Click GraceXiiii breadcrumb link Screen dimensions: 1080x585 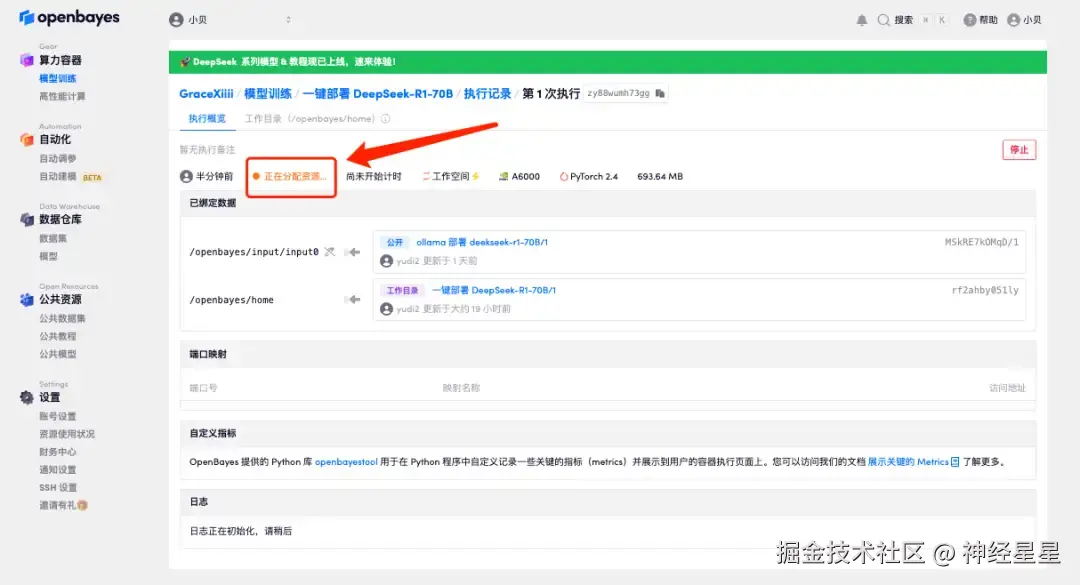[x=206, y=94]
